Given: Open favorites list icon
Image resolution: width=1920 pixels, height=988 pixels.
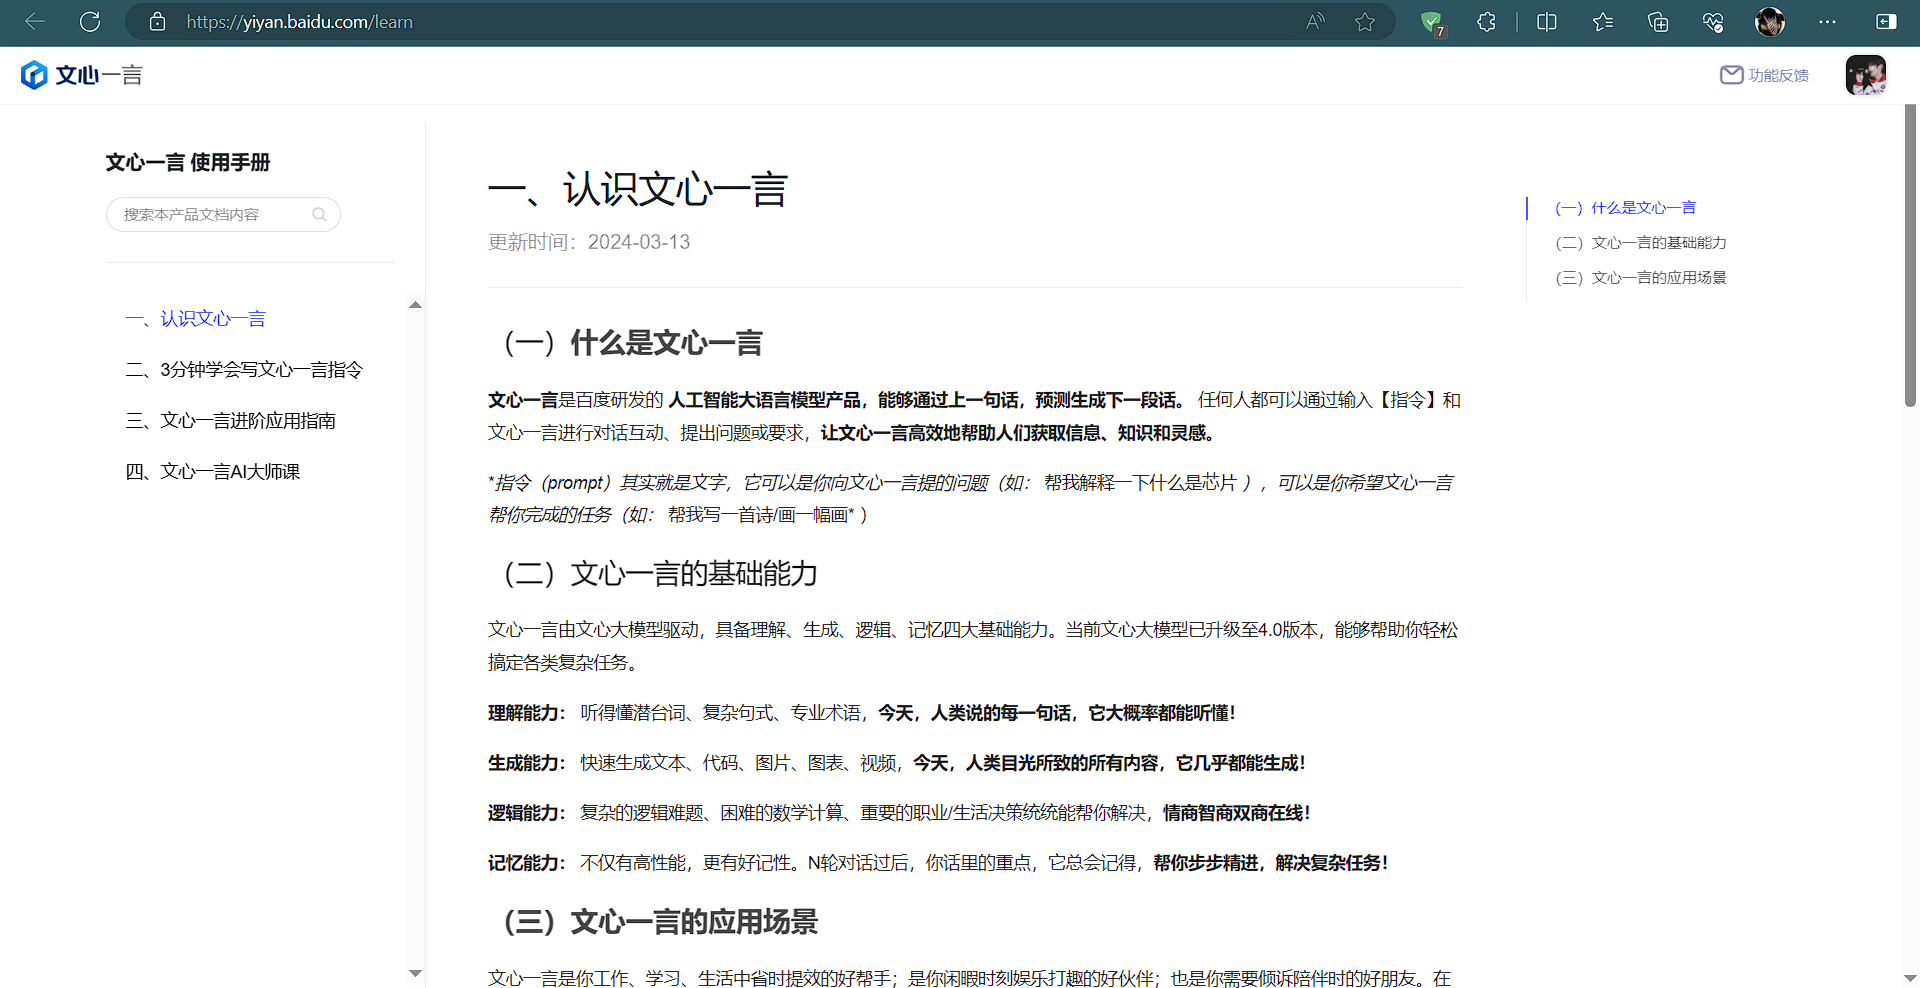Looking at the screenshot, I should pyautogui.click(x=1603, y=22).
